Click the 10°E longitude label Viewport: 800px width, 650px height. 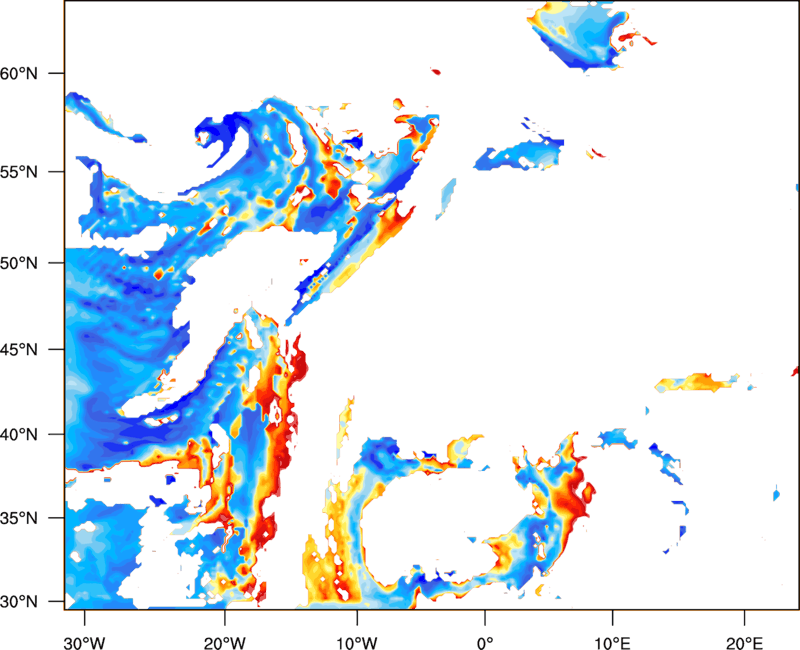pyautogui.click(x=612, y=643)
